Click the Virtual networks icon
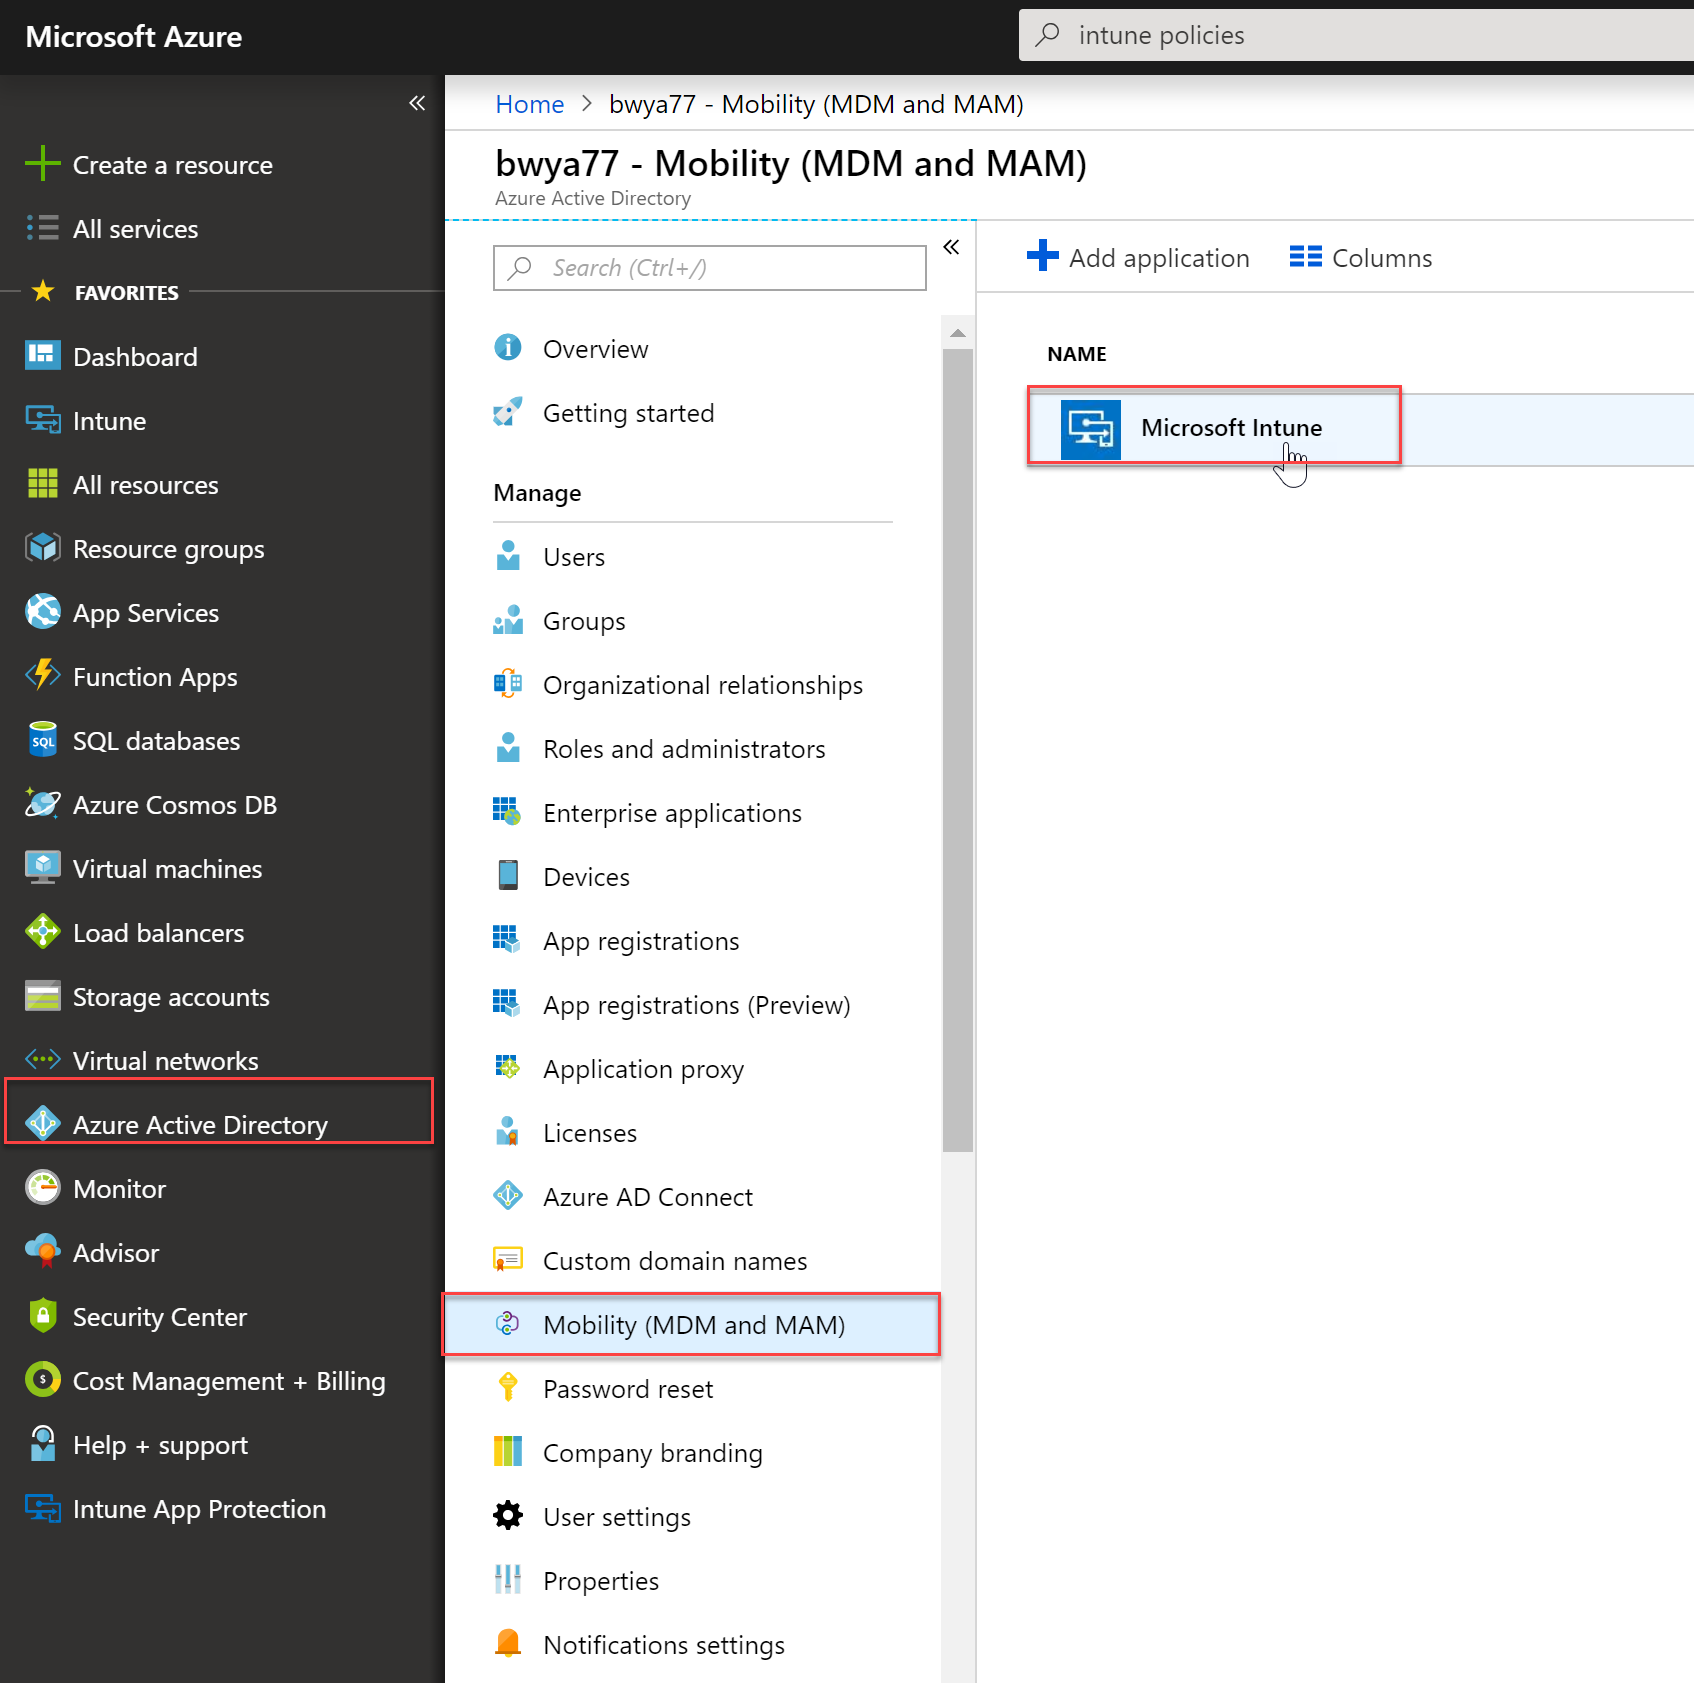This screenshot has height=1683, width=1694. (42, 1059)
